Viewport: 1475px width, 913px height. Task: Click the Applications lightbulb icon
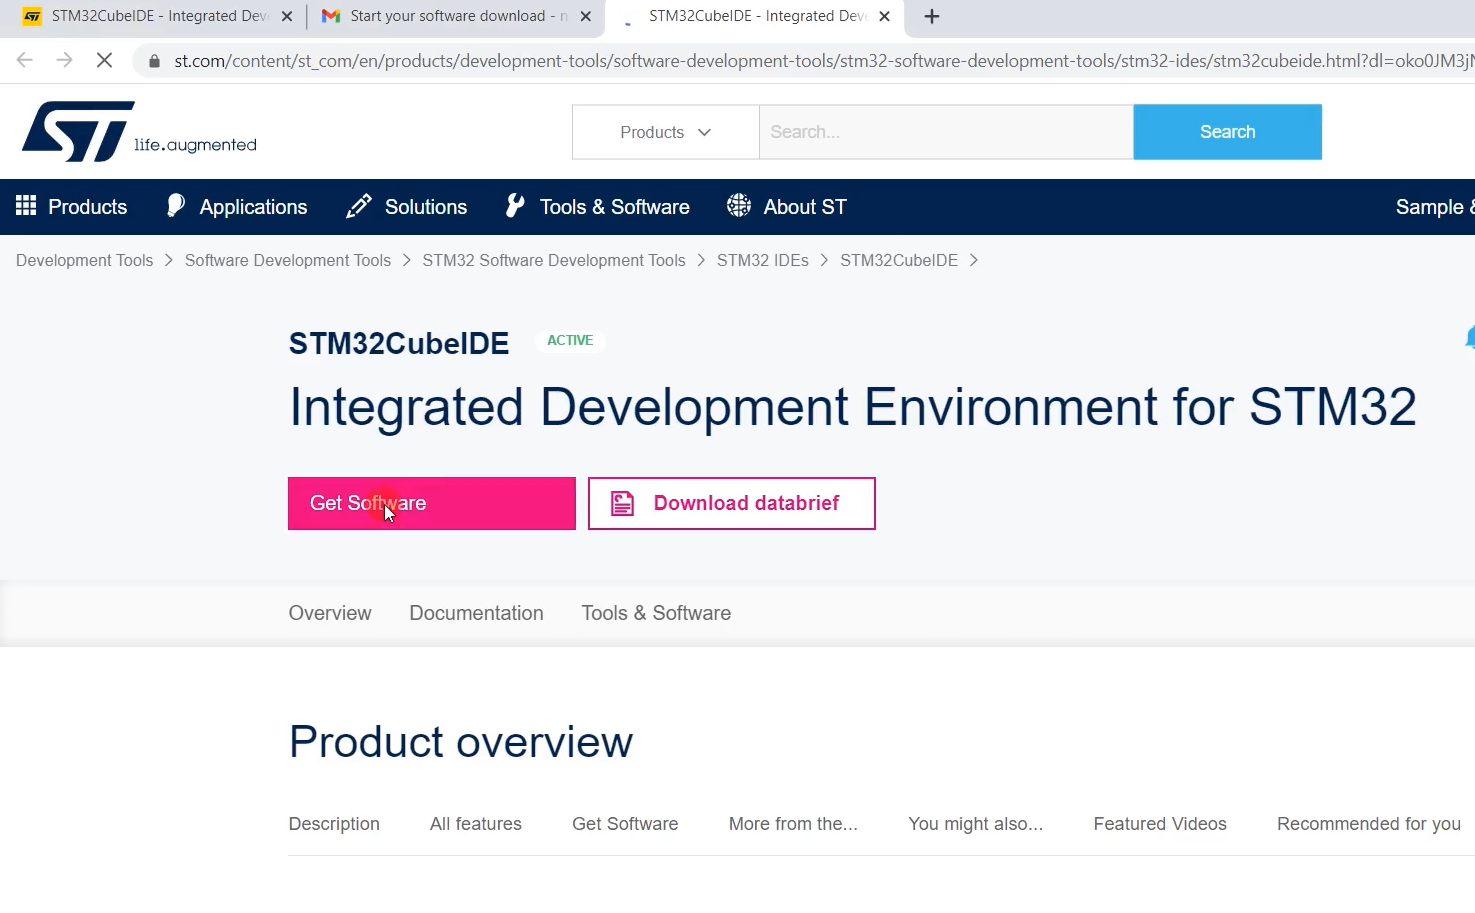(x=175, y=206)
